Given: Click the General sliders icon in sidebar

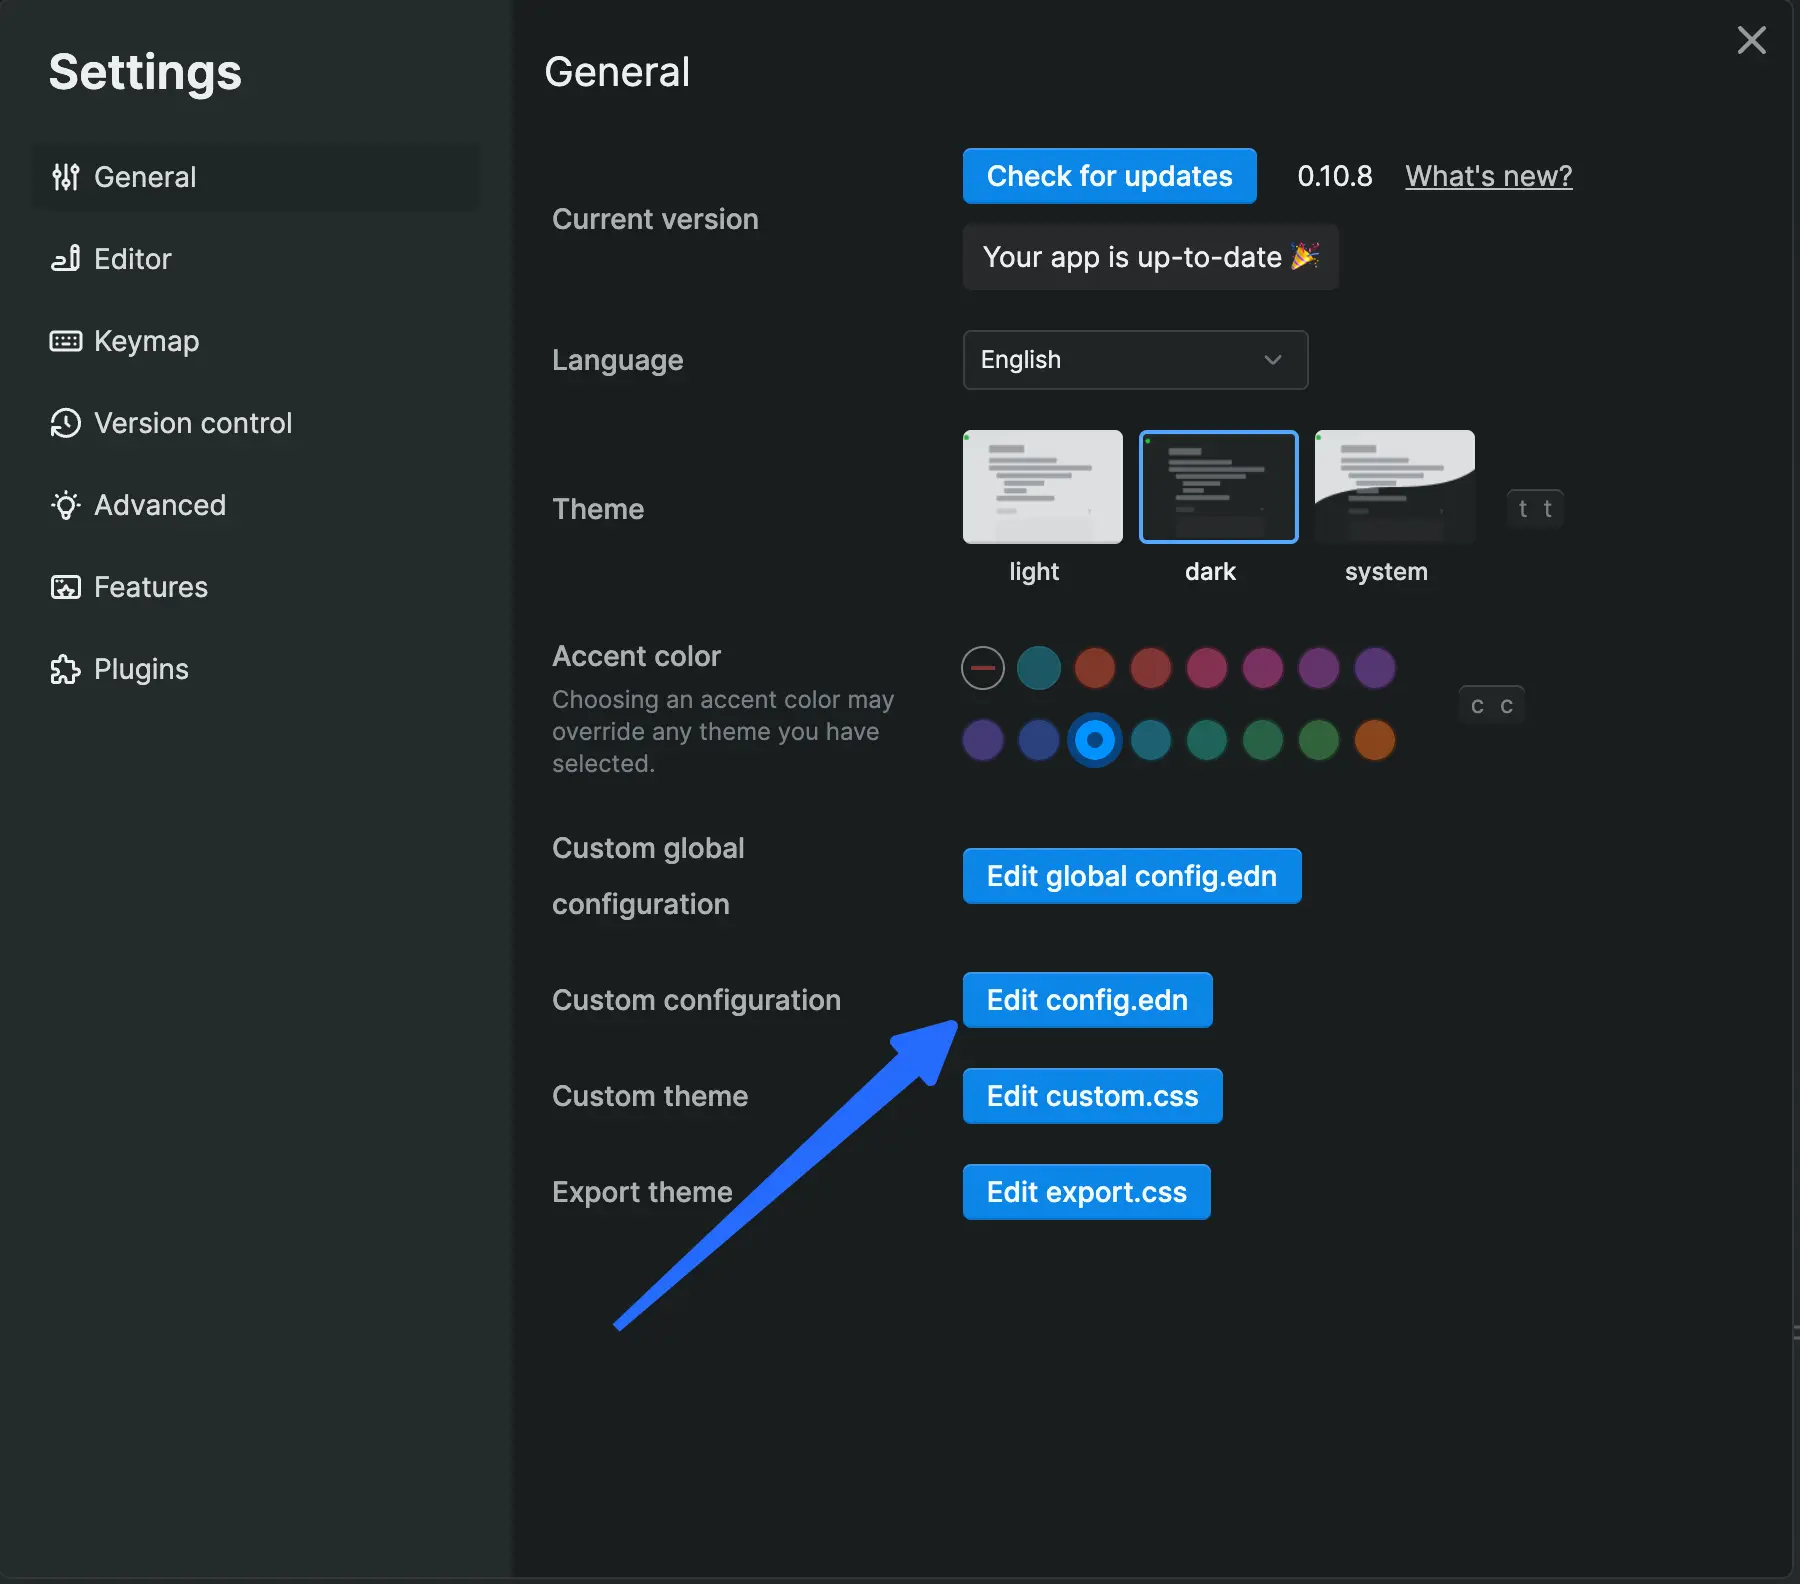Looking at the screenshot, I should 66,177.
